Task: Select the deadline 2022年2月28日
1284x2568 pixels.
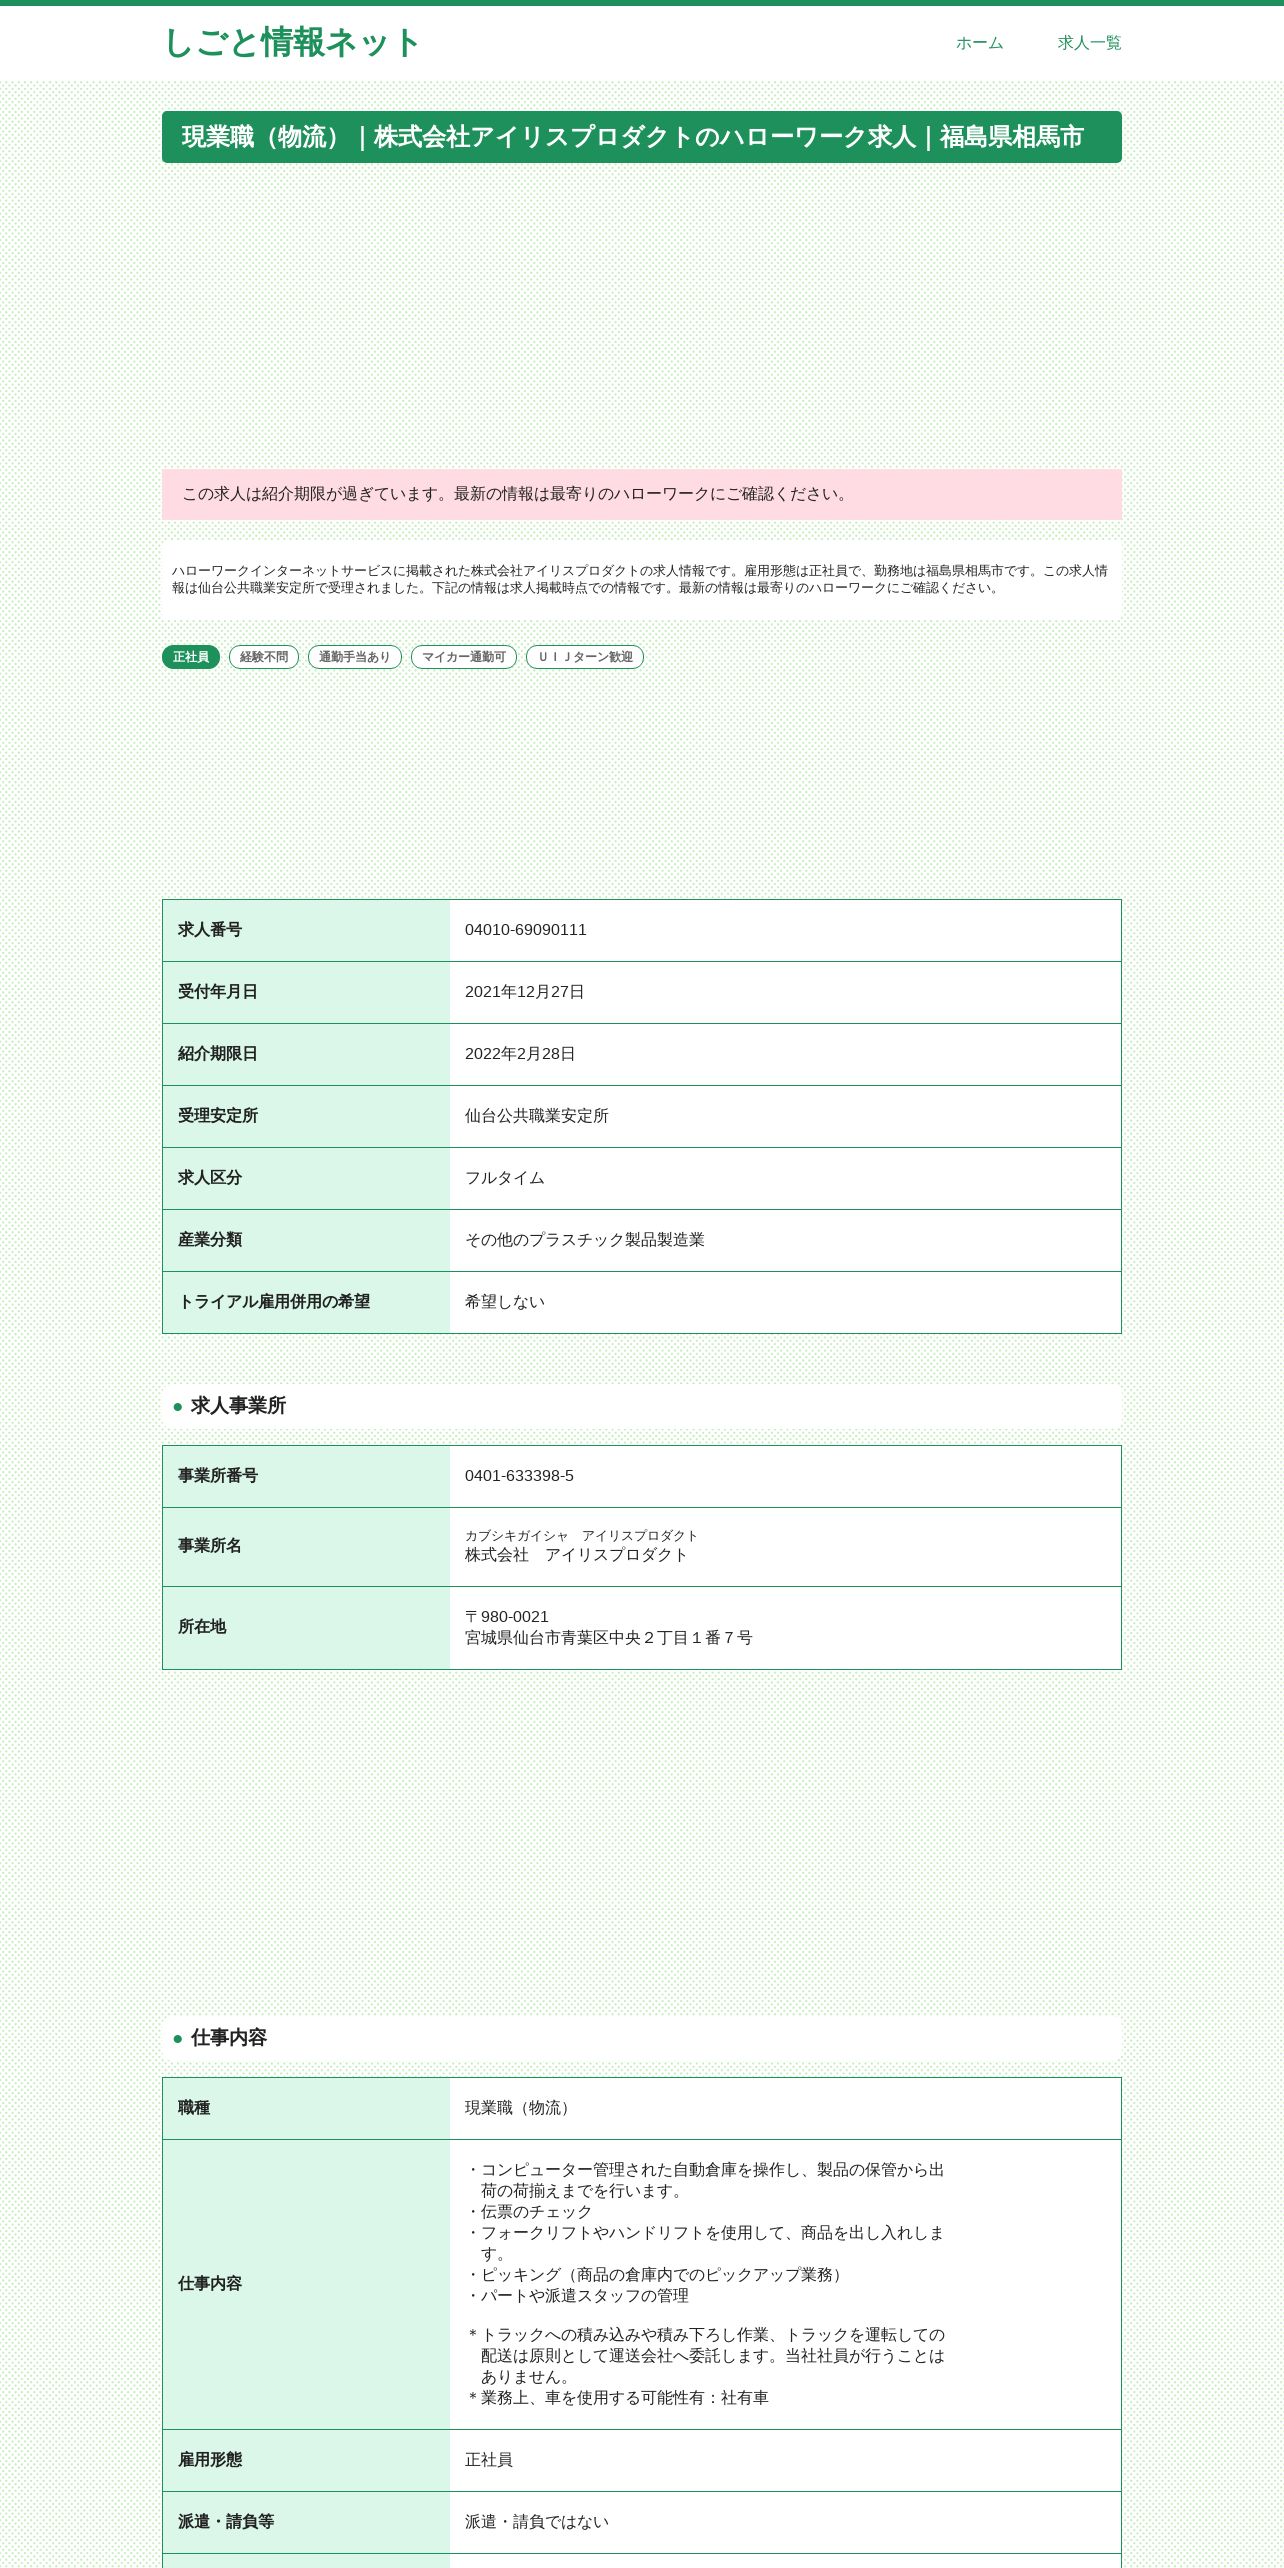Action: [x=520, y=1054]
